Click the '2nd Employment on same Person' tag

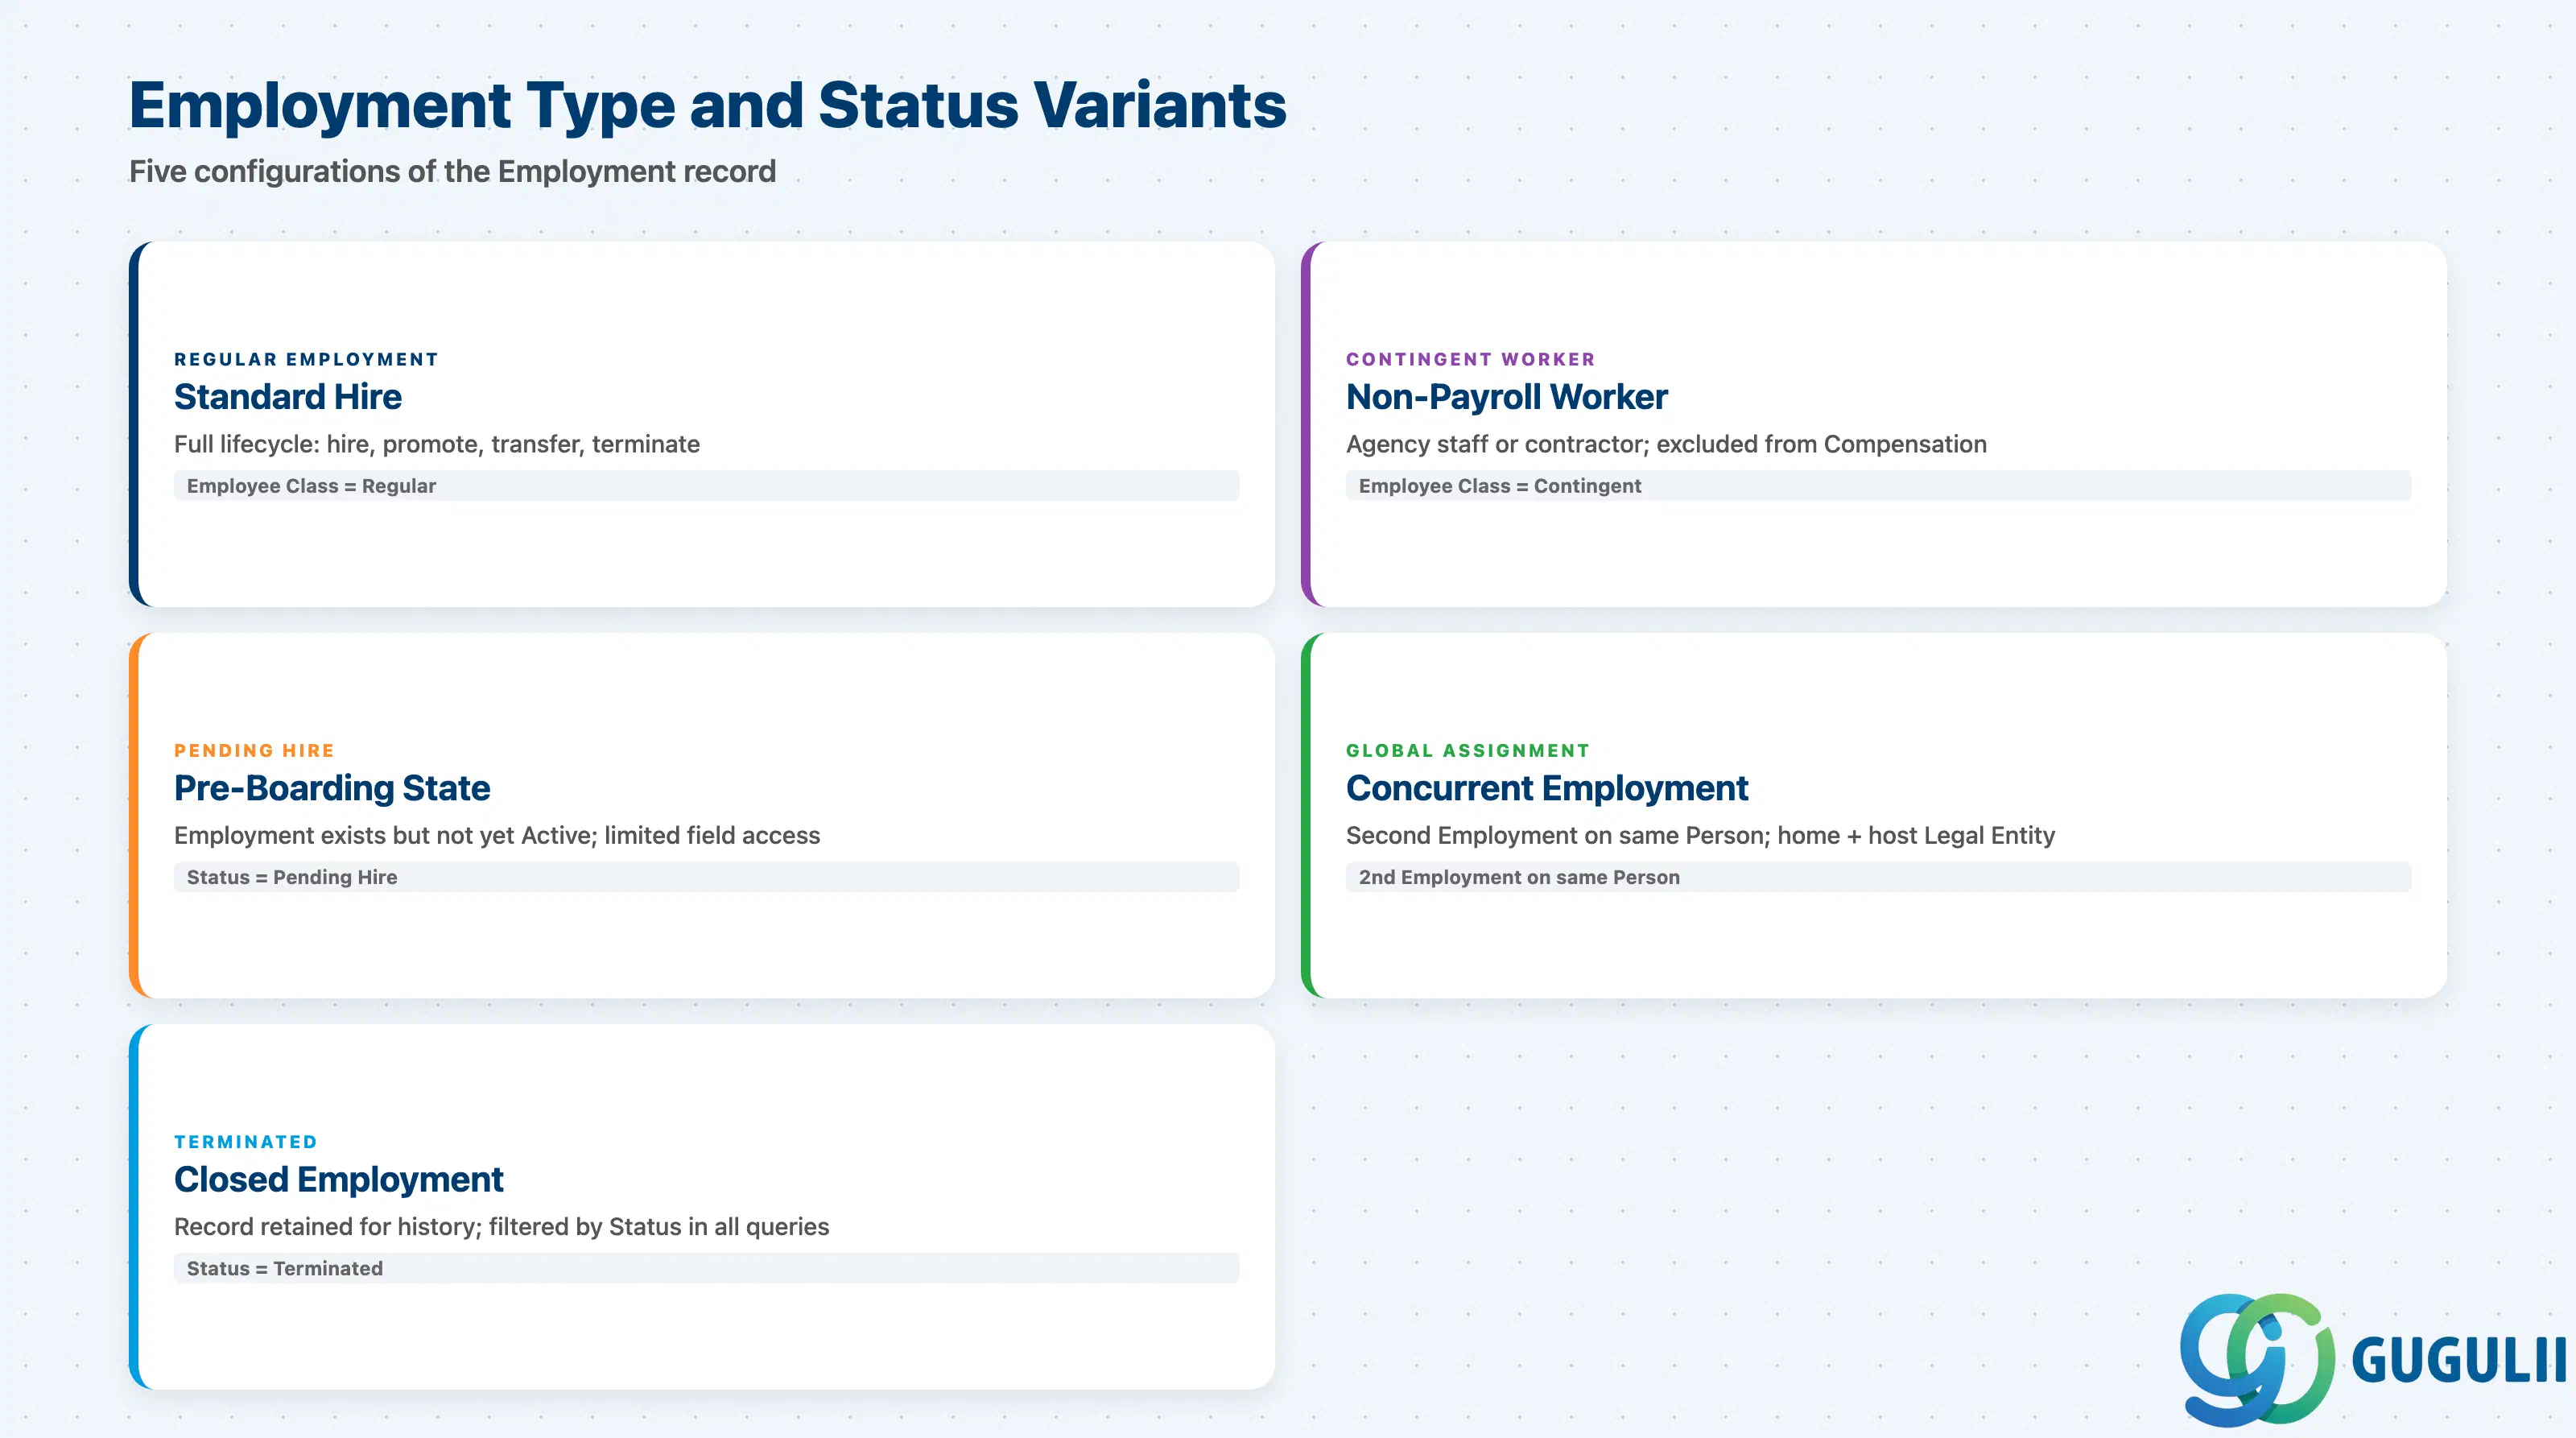coord(1878,877)
